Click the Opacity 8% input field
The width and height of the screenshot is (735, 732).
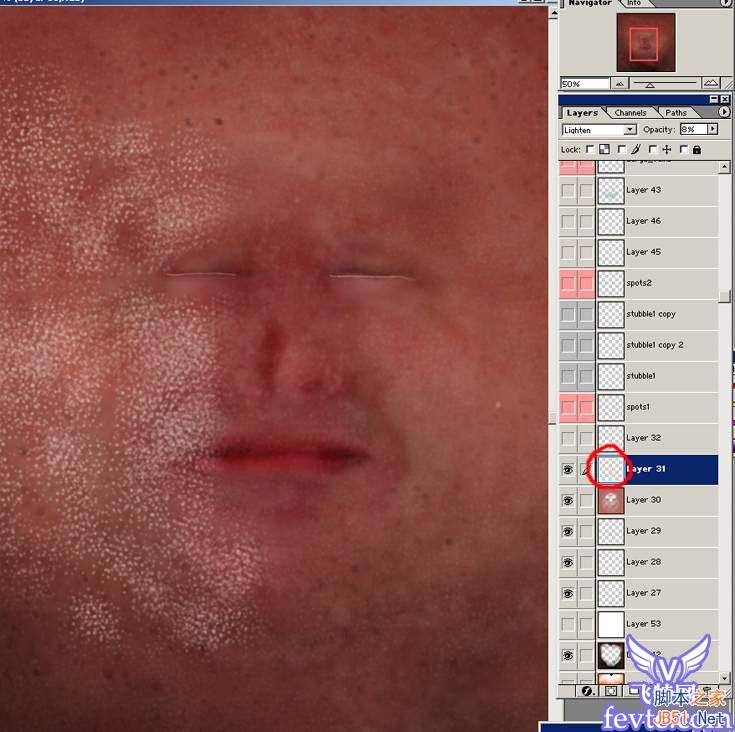(x=694, y=129)
